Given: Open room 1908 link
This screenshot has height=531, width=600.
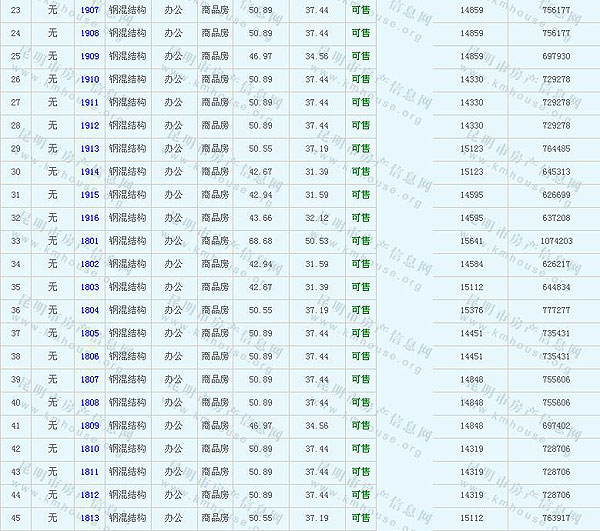Looking at the screenshot, I should pyautogui.click(x=89, y=33).
